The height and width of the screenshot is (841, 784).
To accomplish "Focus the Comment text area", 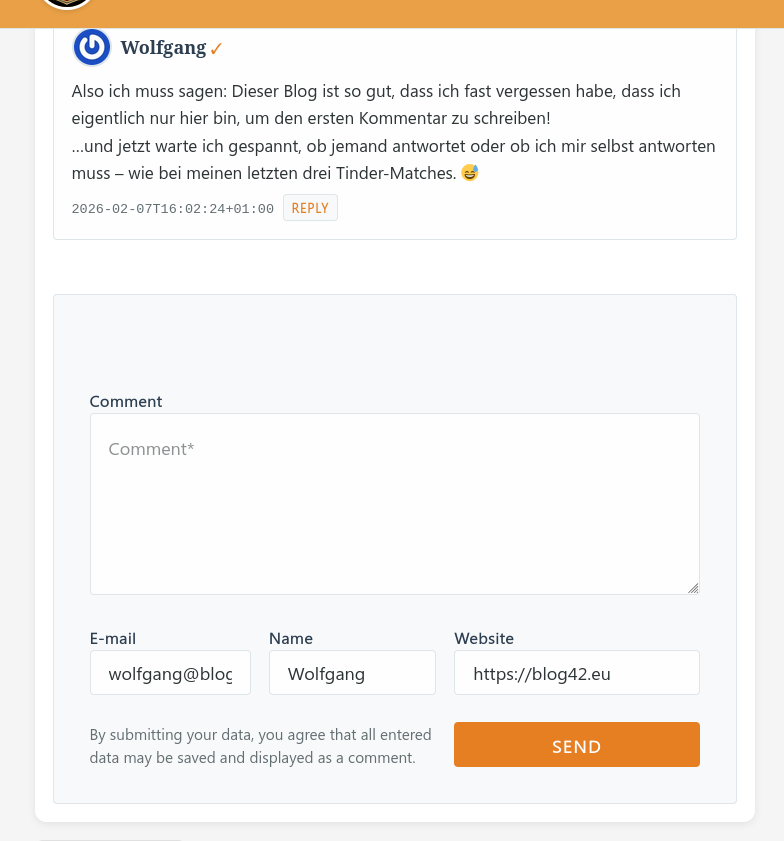I will coord(394,504).
